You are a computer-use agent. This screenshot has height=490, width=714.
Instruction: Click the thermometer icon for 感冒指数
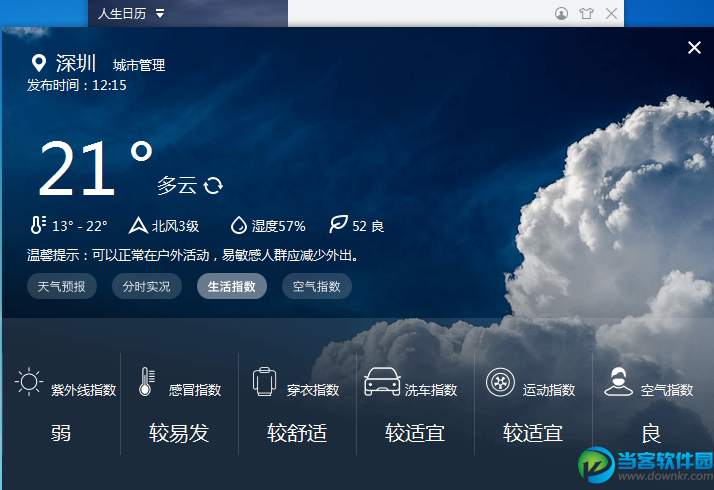pos(147,382)
